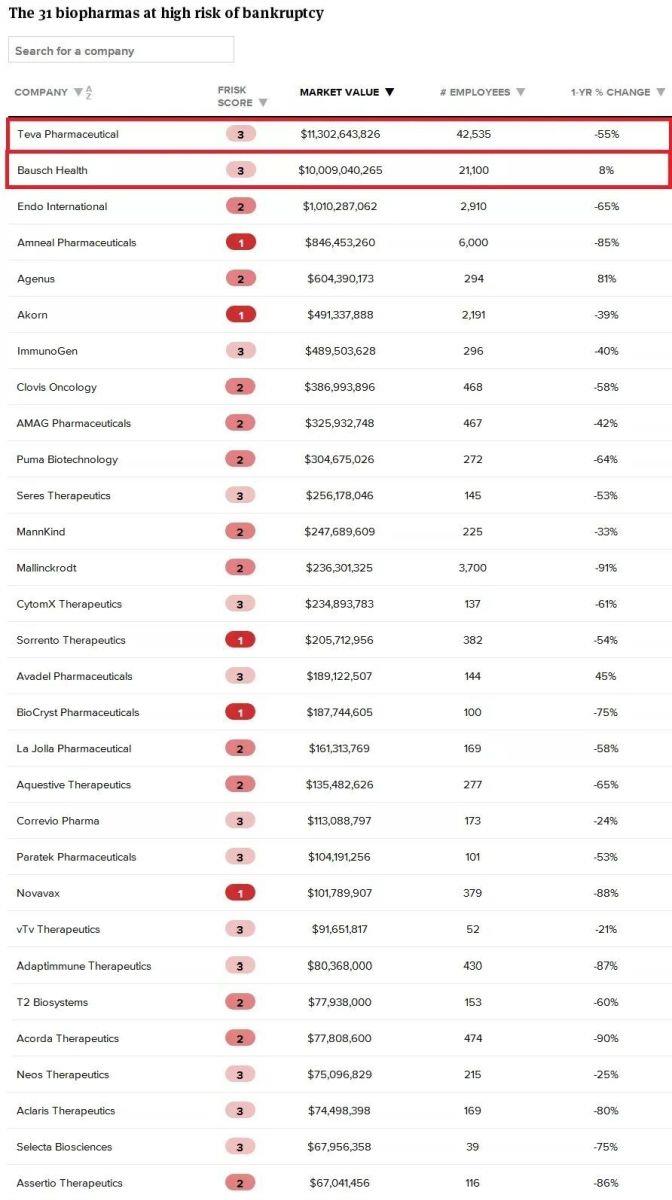This screenshot has height=1200, width=672.
Task: Click the Market Value sort arrow
Action: 389,92
